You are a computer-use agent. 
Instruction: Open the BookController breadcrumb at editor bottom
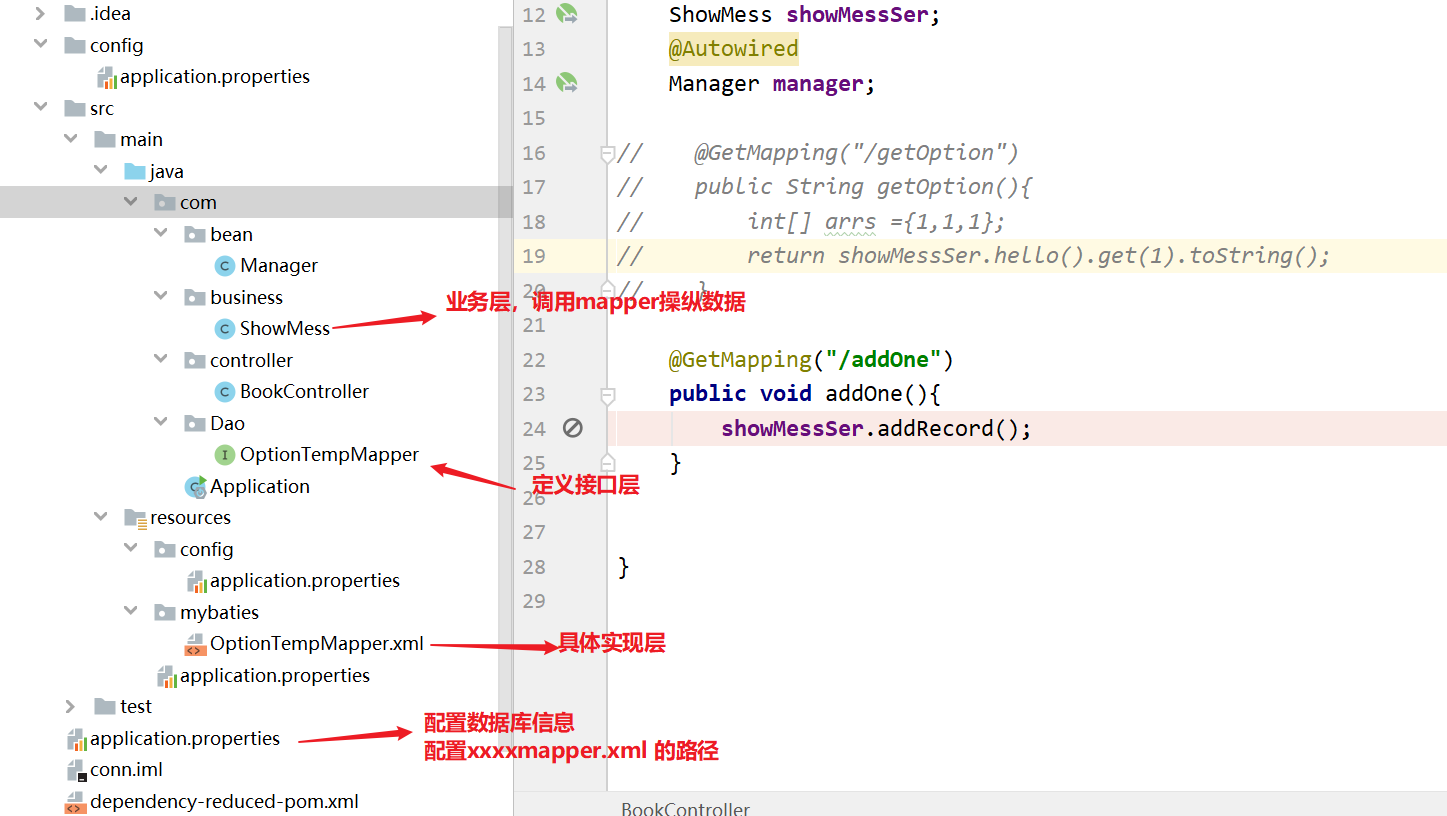pos(685,808)
